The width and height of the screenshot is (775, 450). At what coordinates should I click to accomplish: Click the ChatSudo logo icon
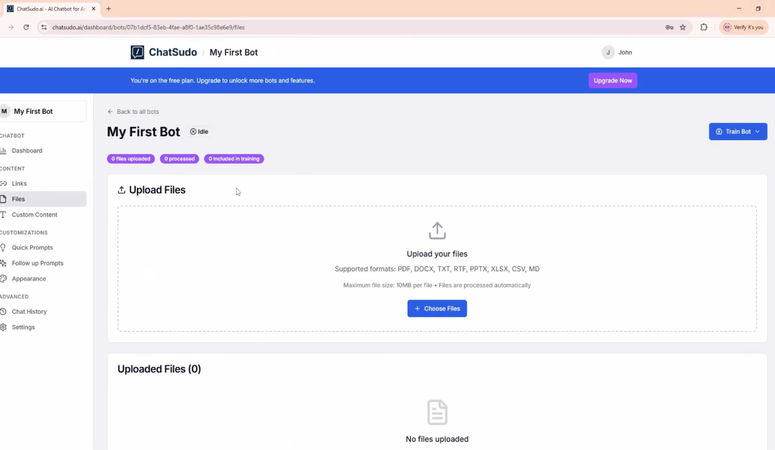(137, 52)
